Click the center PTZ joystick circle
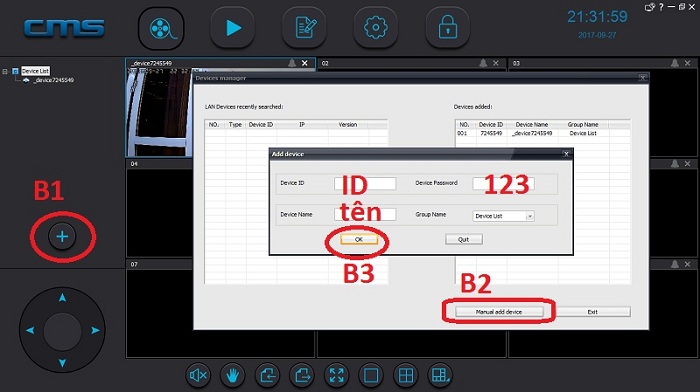The height and width of the screenshot is (392, 700). pos(62,331)
